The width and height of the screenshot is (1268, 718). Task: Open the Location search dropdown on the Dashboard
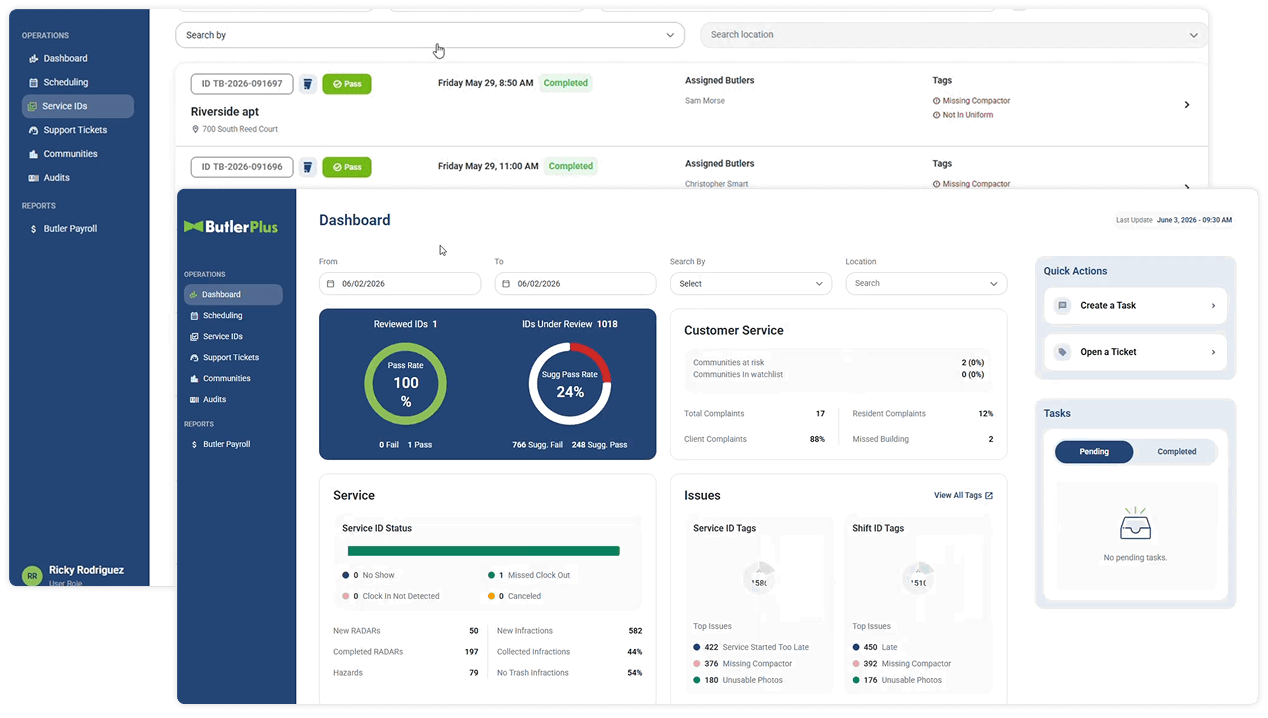click(926, 284)
